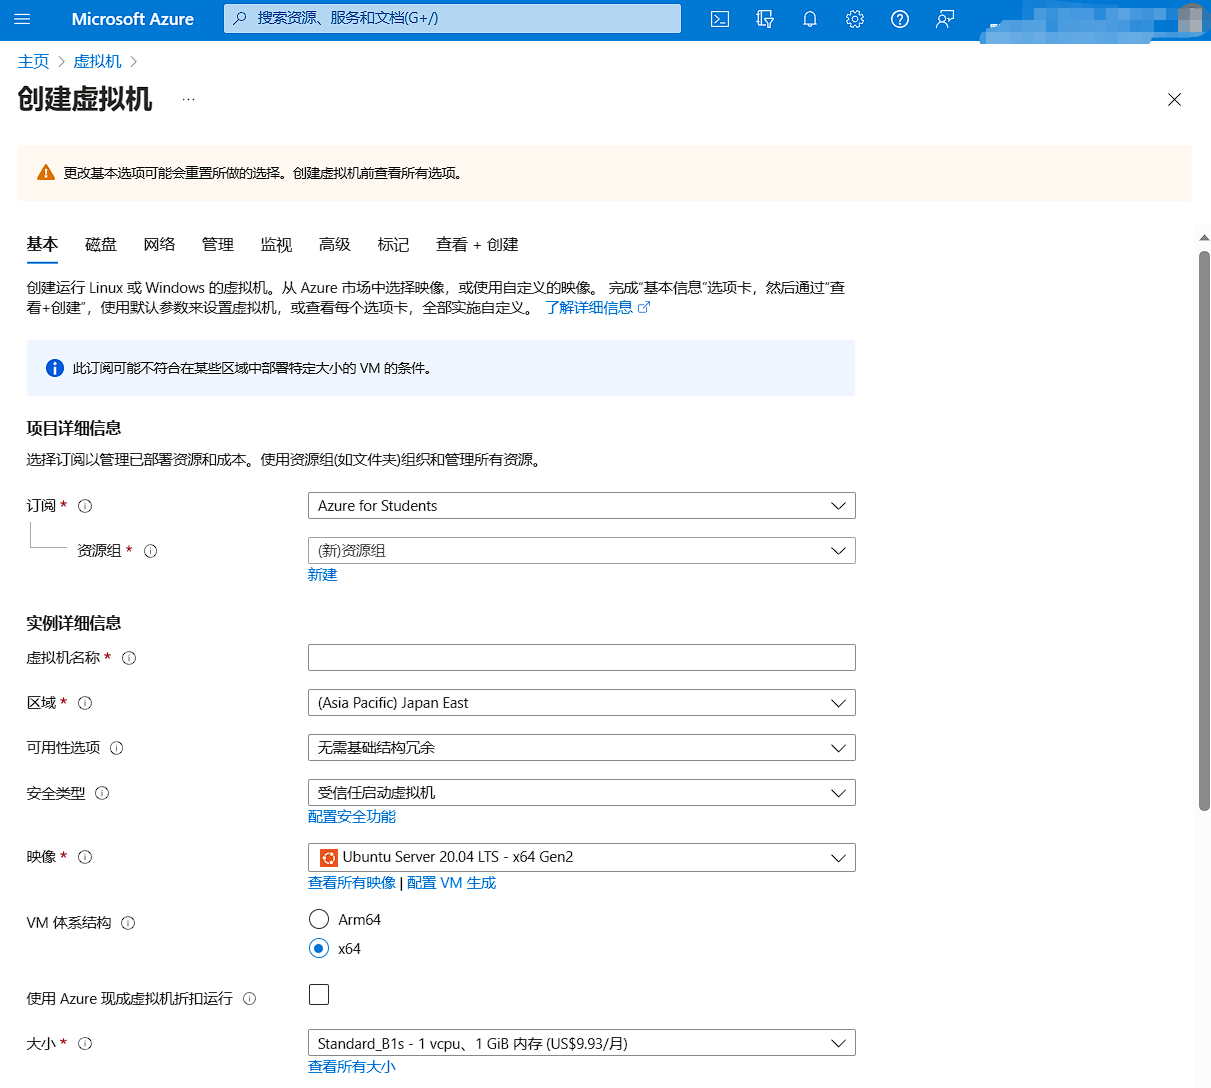Click the info icon next to 订阅

click(x=85, y=506)
